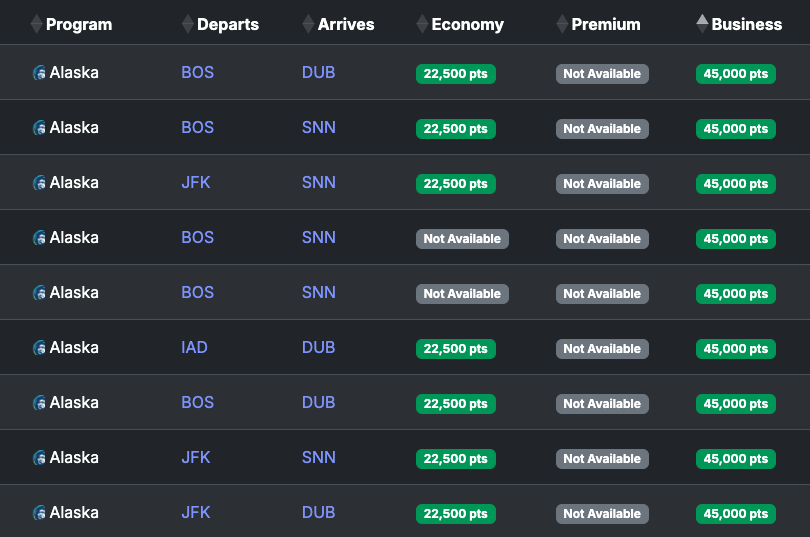Open DUB link in first BOS row
This screenshot has width=810, height=537.
[318, 72]
